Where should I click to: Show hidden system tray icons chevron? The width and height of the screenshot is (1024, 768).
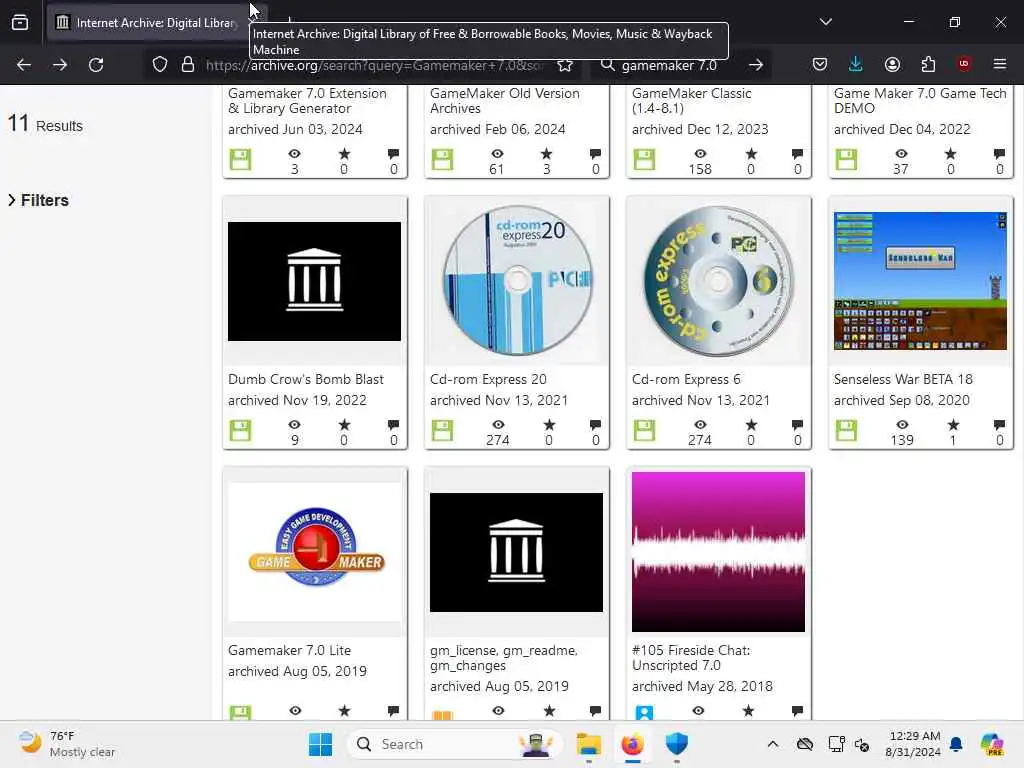point(773,744)
